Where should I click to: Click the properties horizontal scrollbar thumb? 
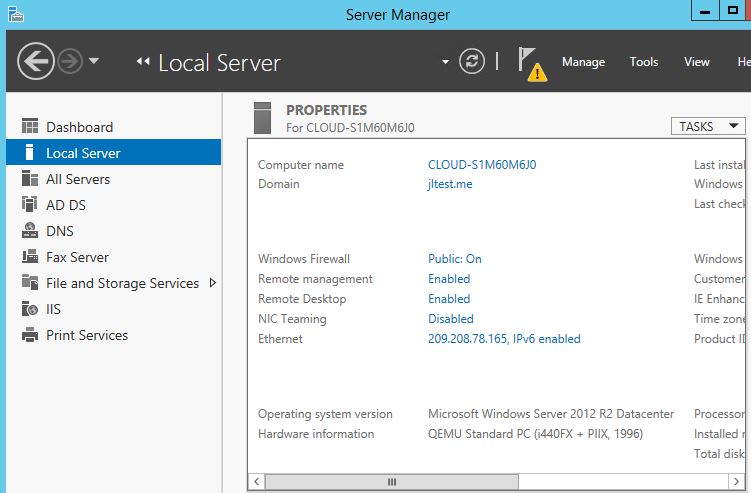pyautogui.click(x=391, y=482)
